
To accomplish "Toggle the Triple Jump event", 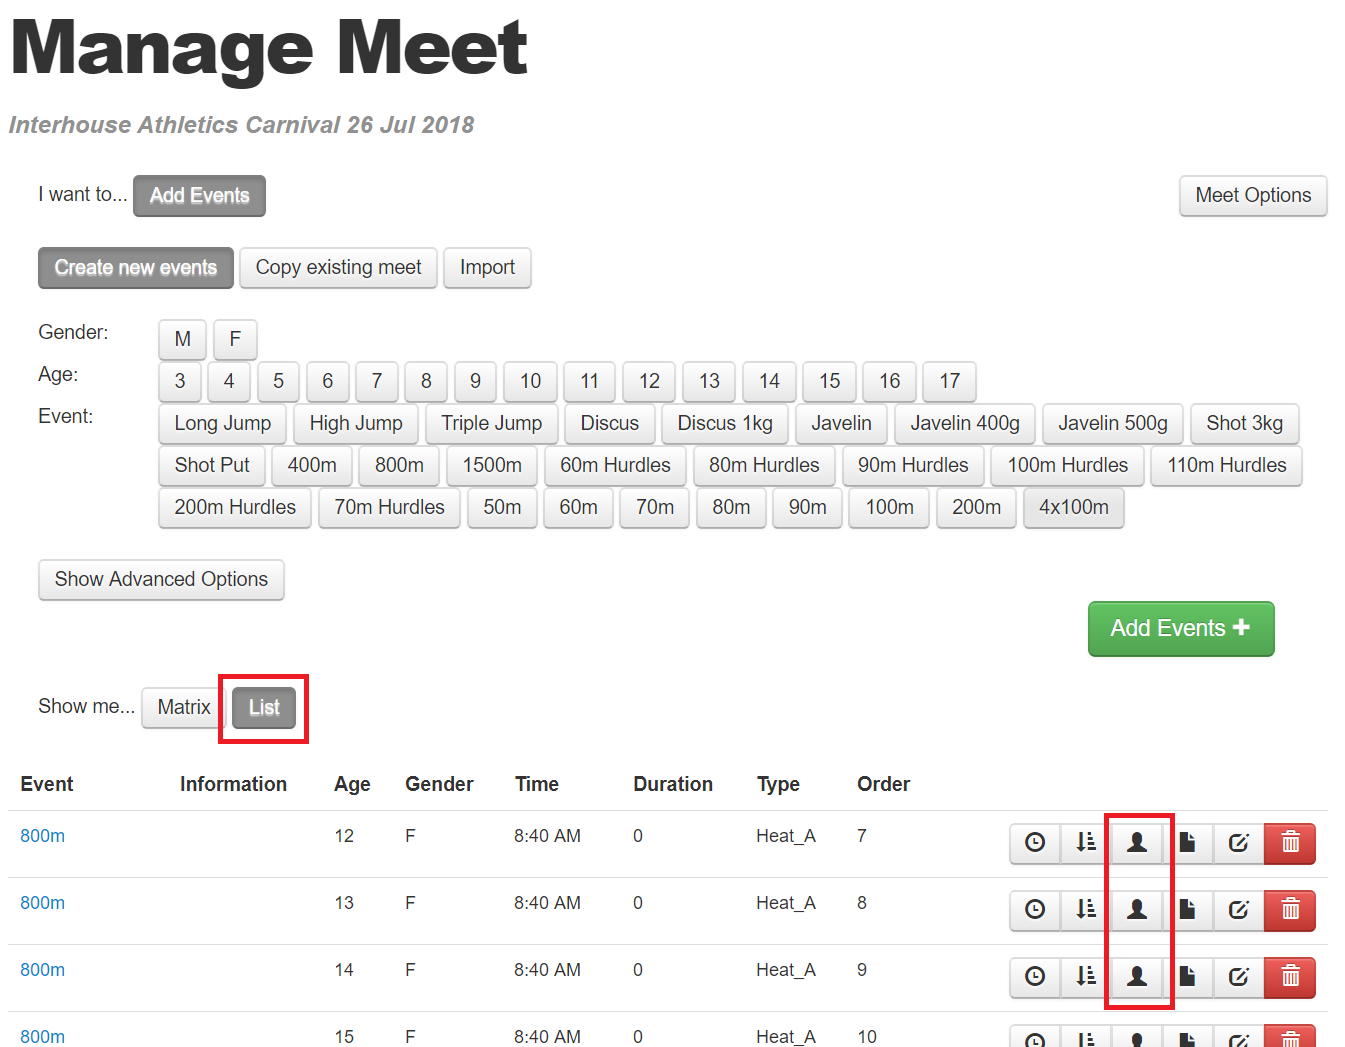I will coord(491,423).
